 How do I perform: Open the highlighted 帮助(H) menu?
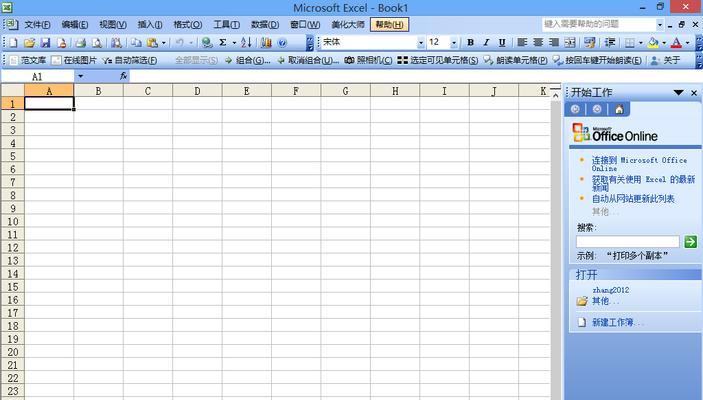[390, 24]
